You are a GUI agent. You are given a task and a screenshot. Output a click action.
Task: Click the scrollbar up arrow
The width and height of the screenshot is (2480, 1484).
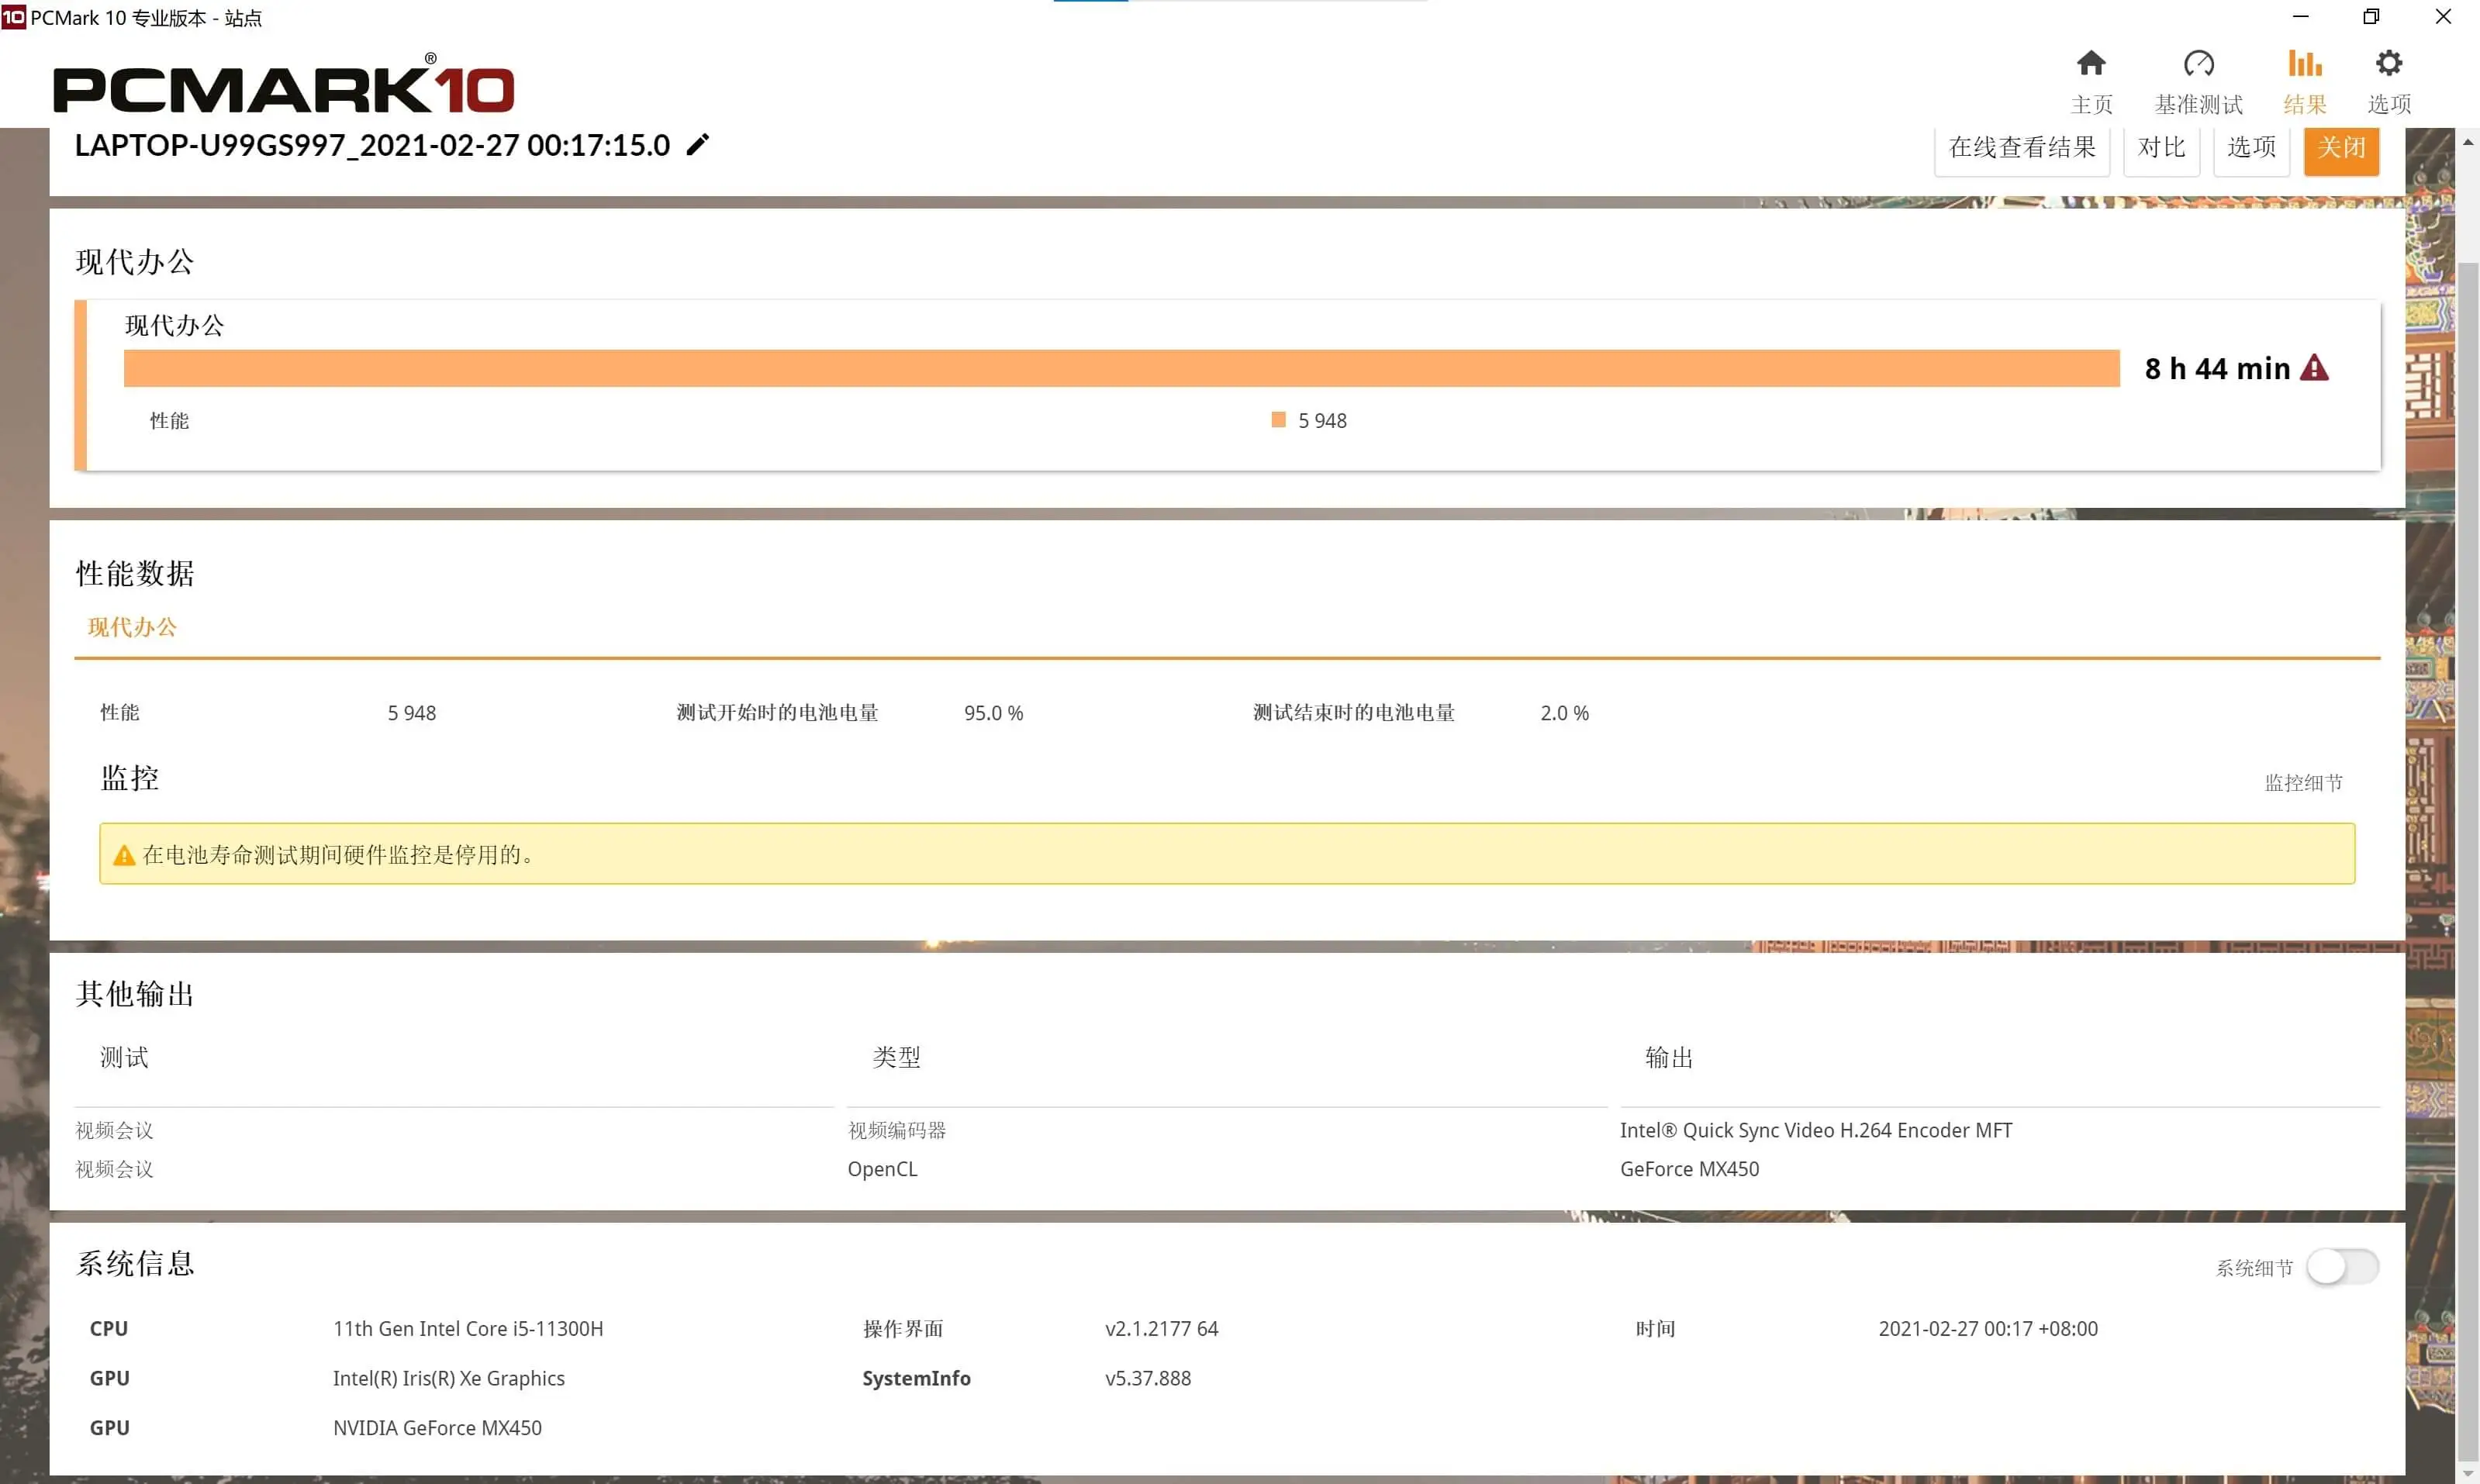pos(2467,142)
